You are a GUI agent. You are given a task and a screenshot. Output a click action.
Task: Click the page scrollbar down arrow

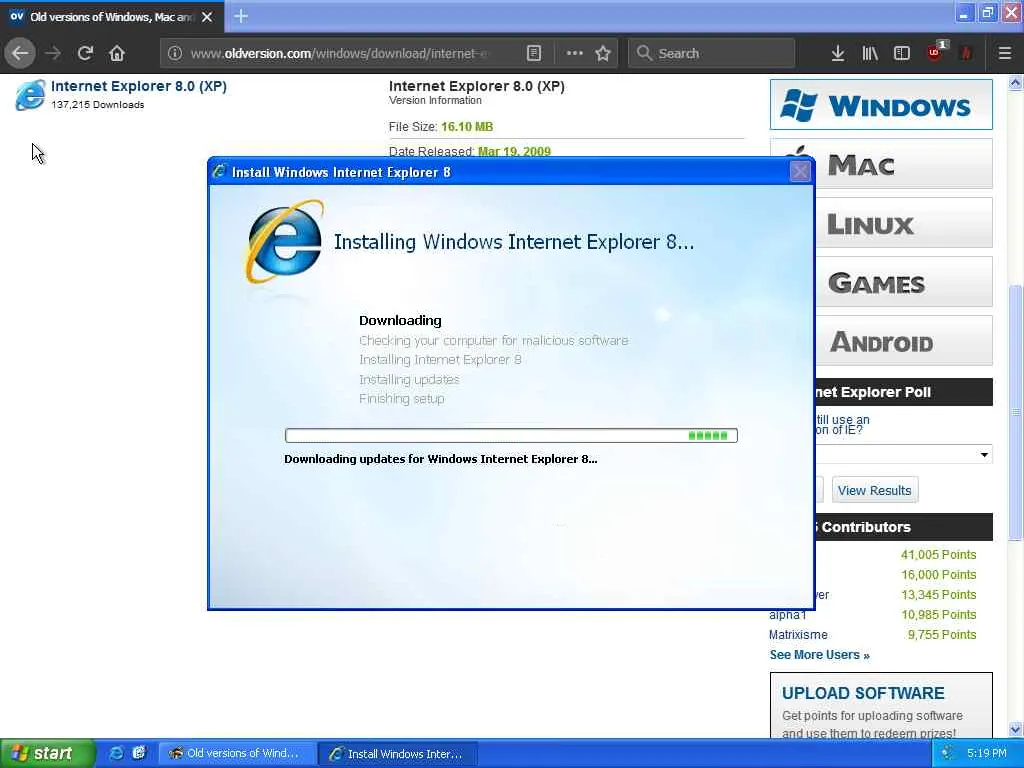1015,729
